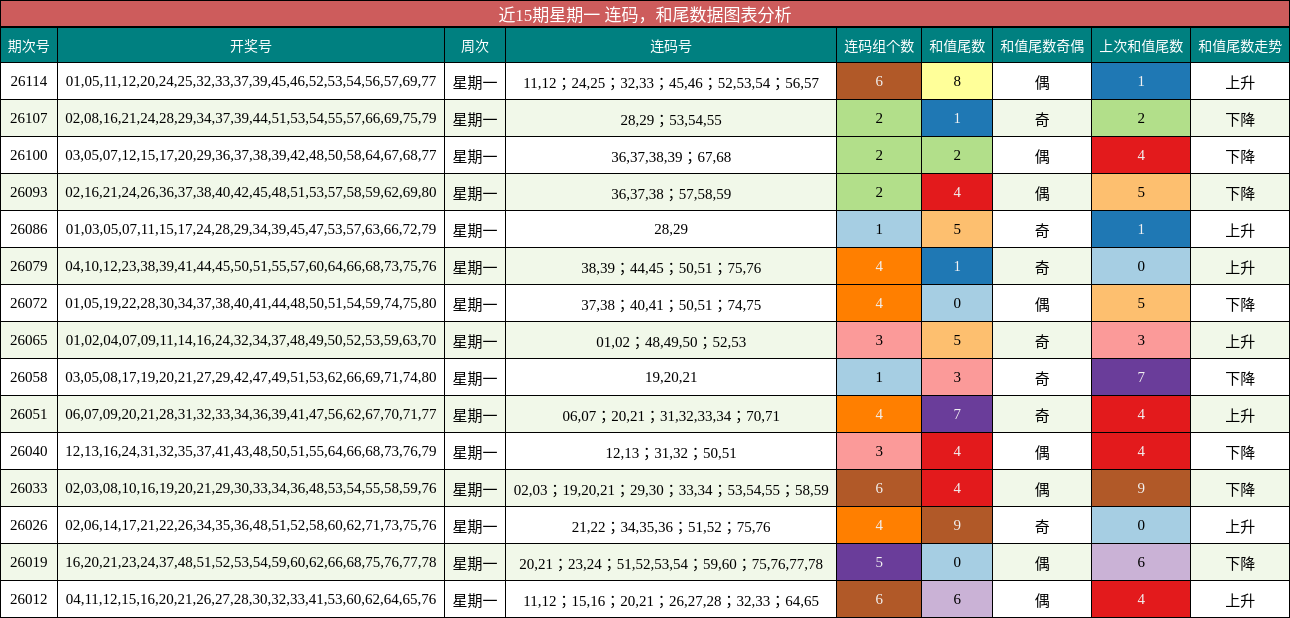Select the 连码号 cell 01,02；48,49,50；52,53
This screenshot has width=1290, height=618.
click(x=671, y=341)
